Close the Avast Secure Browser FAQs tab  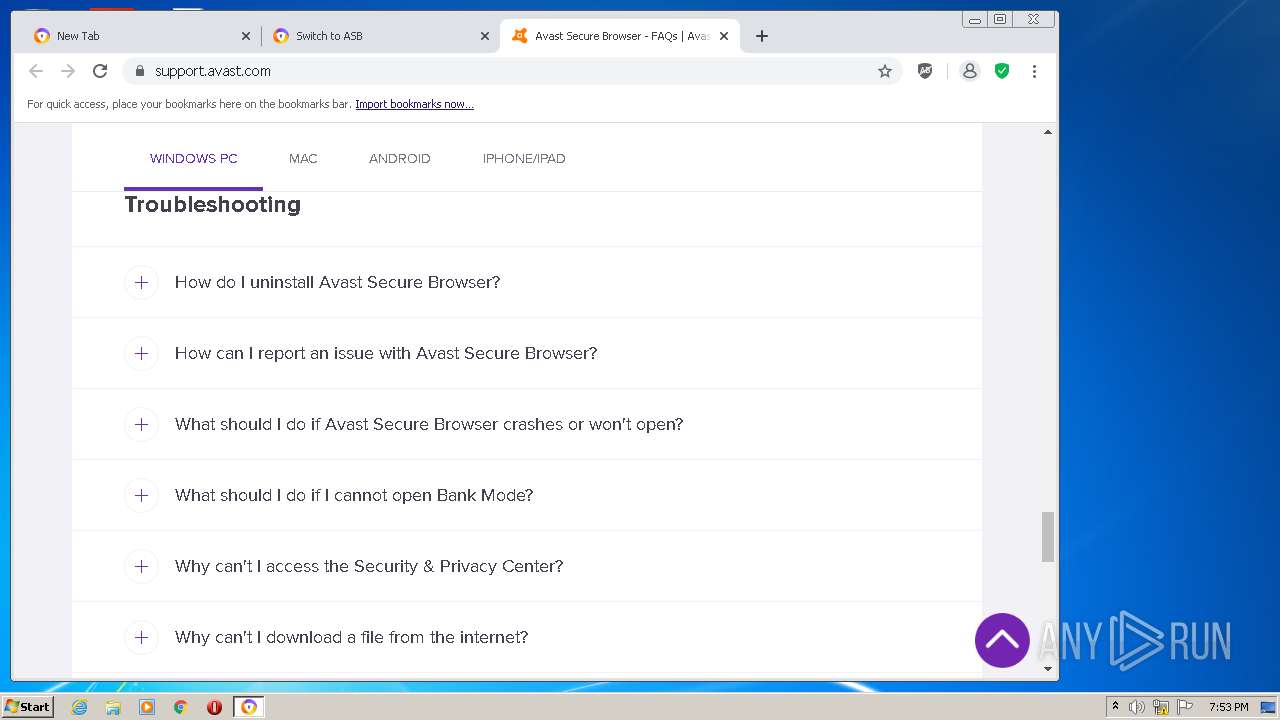tap(724, 36)
